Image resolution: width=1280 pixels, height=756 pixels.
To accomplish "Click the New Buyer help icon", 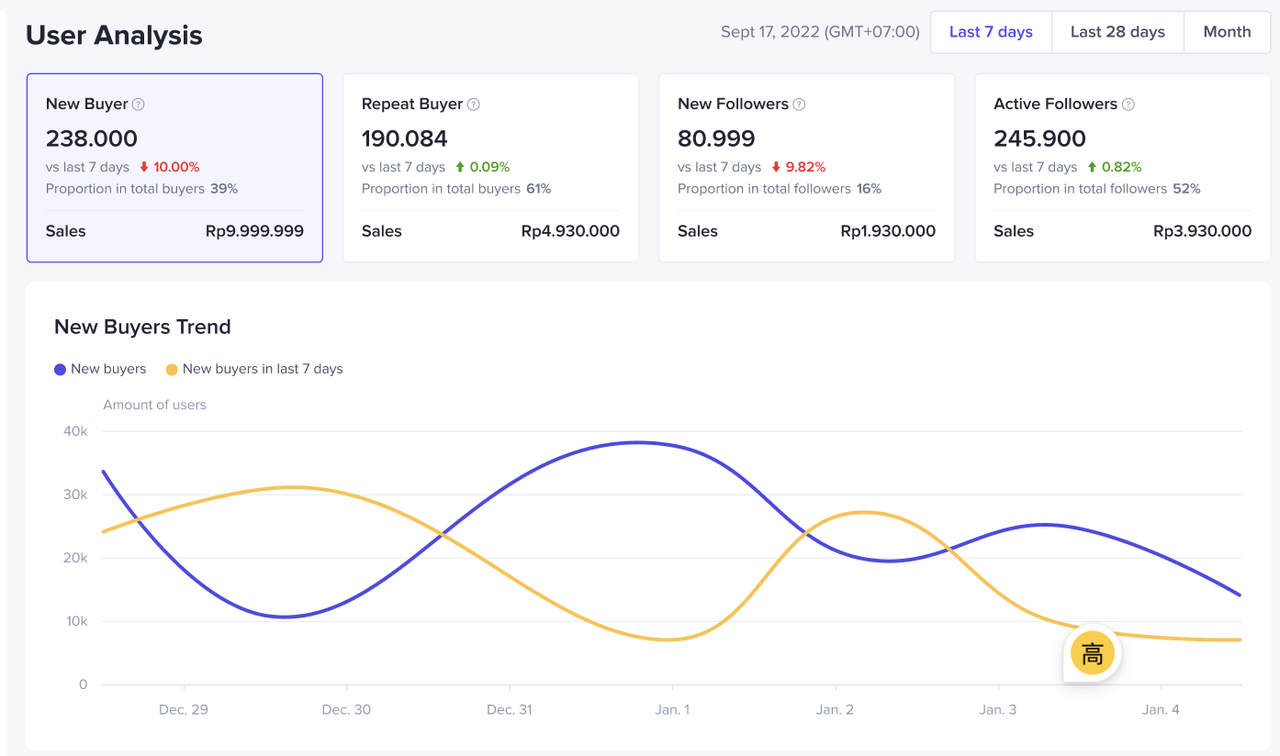I will (x=139, y=104).
